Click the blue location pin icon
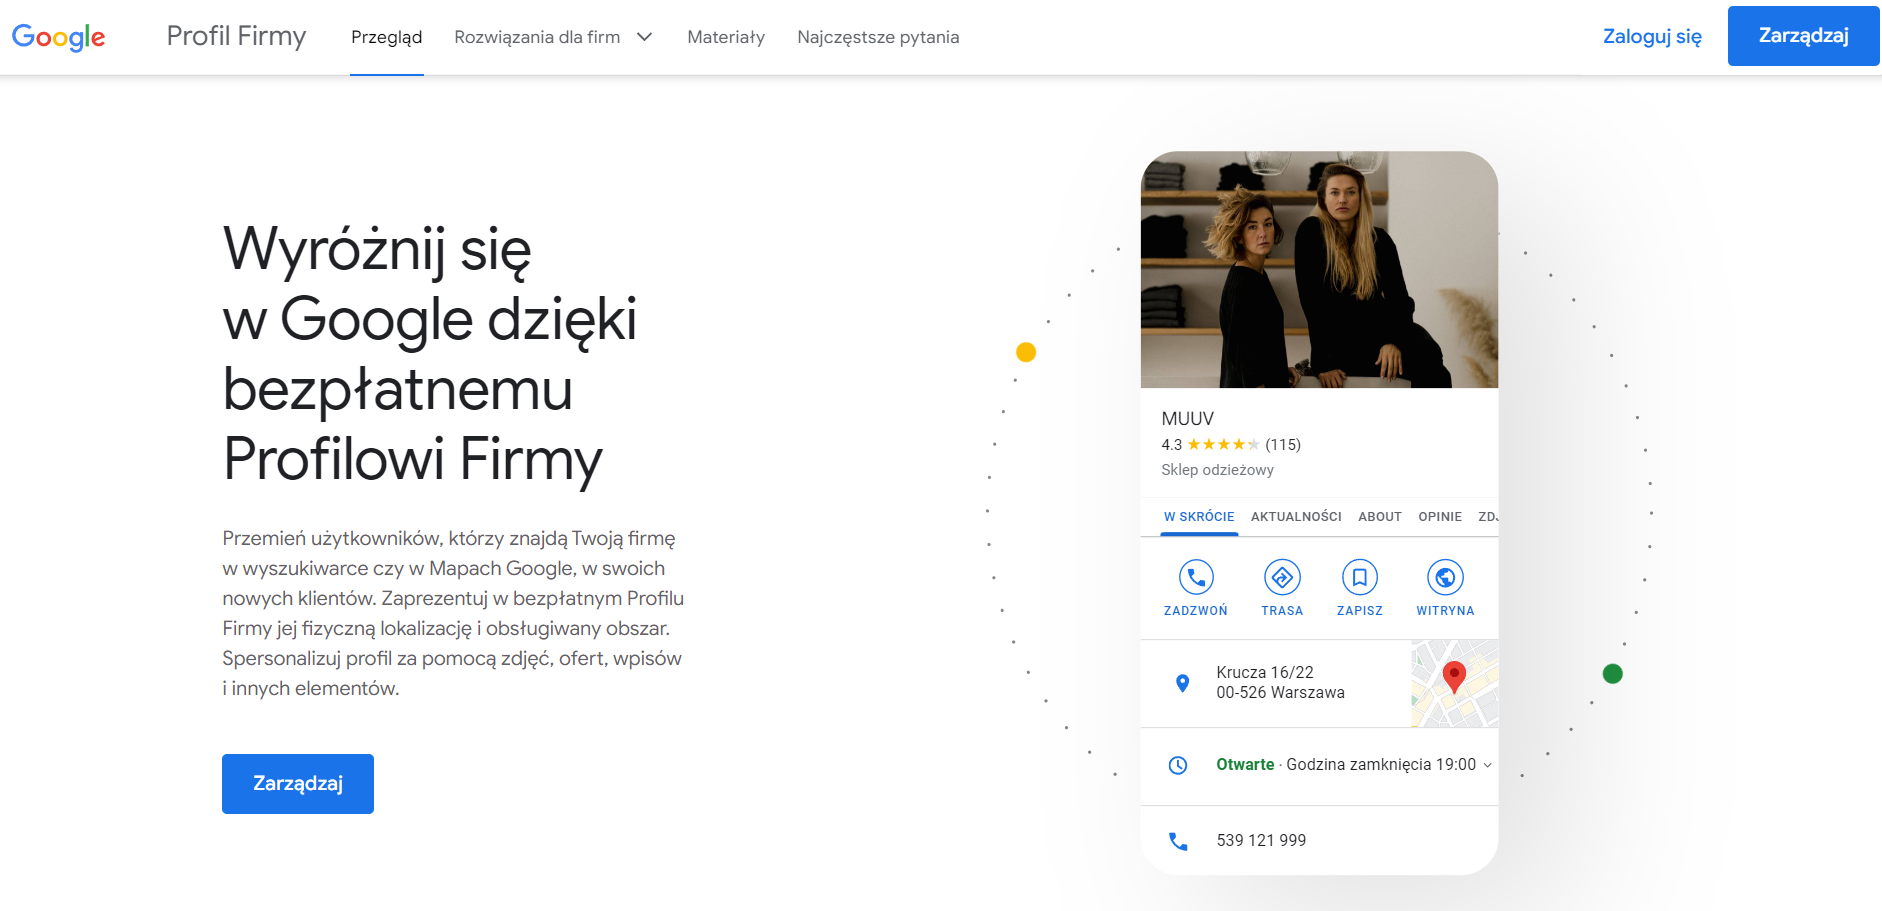This screenshot has height=911, width=1882. coord(1182,683)
